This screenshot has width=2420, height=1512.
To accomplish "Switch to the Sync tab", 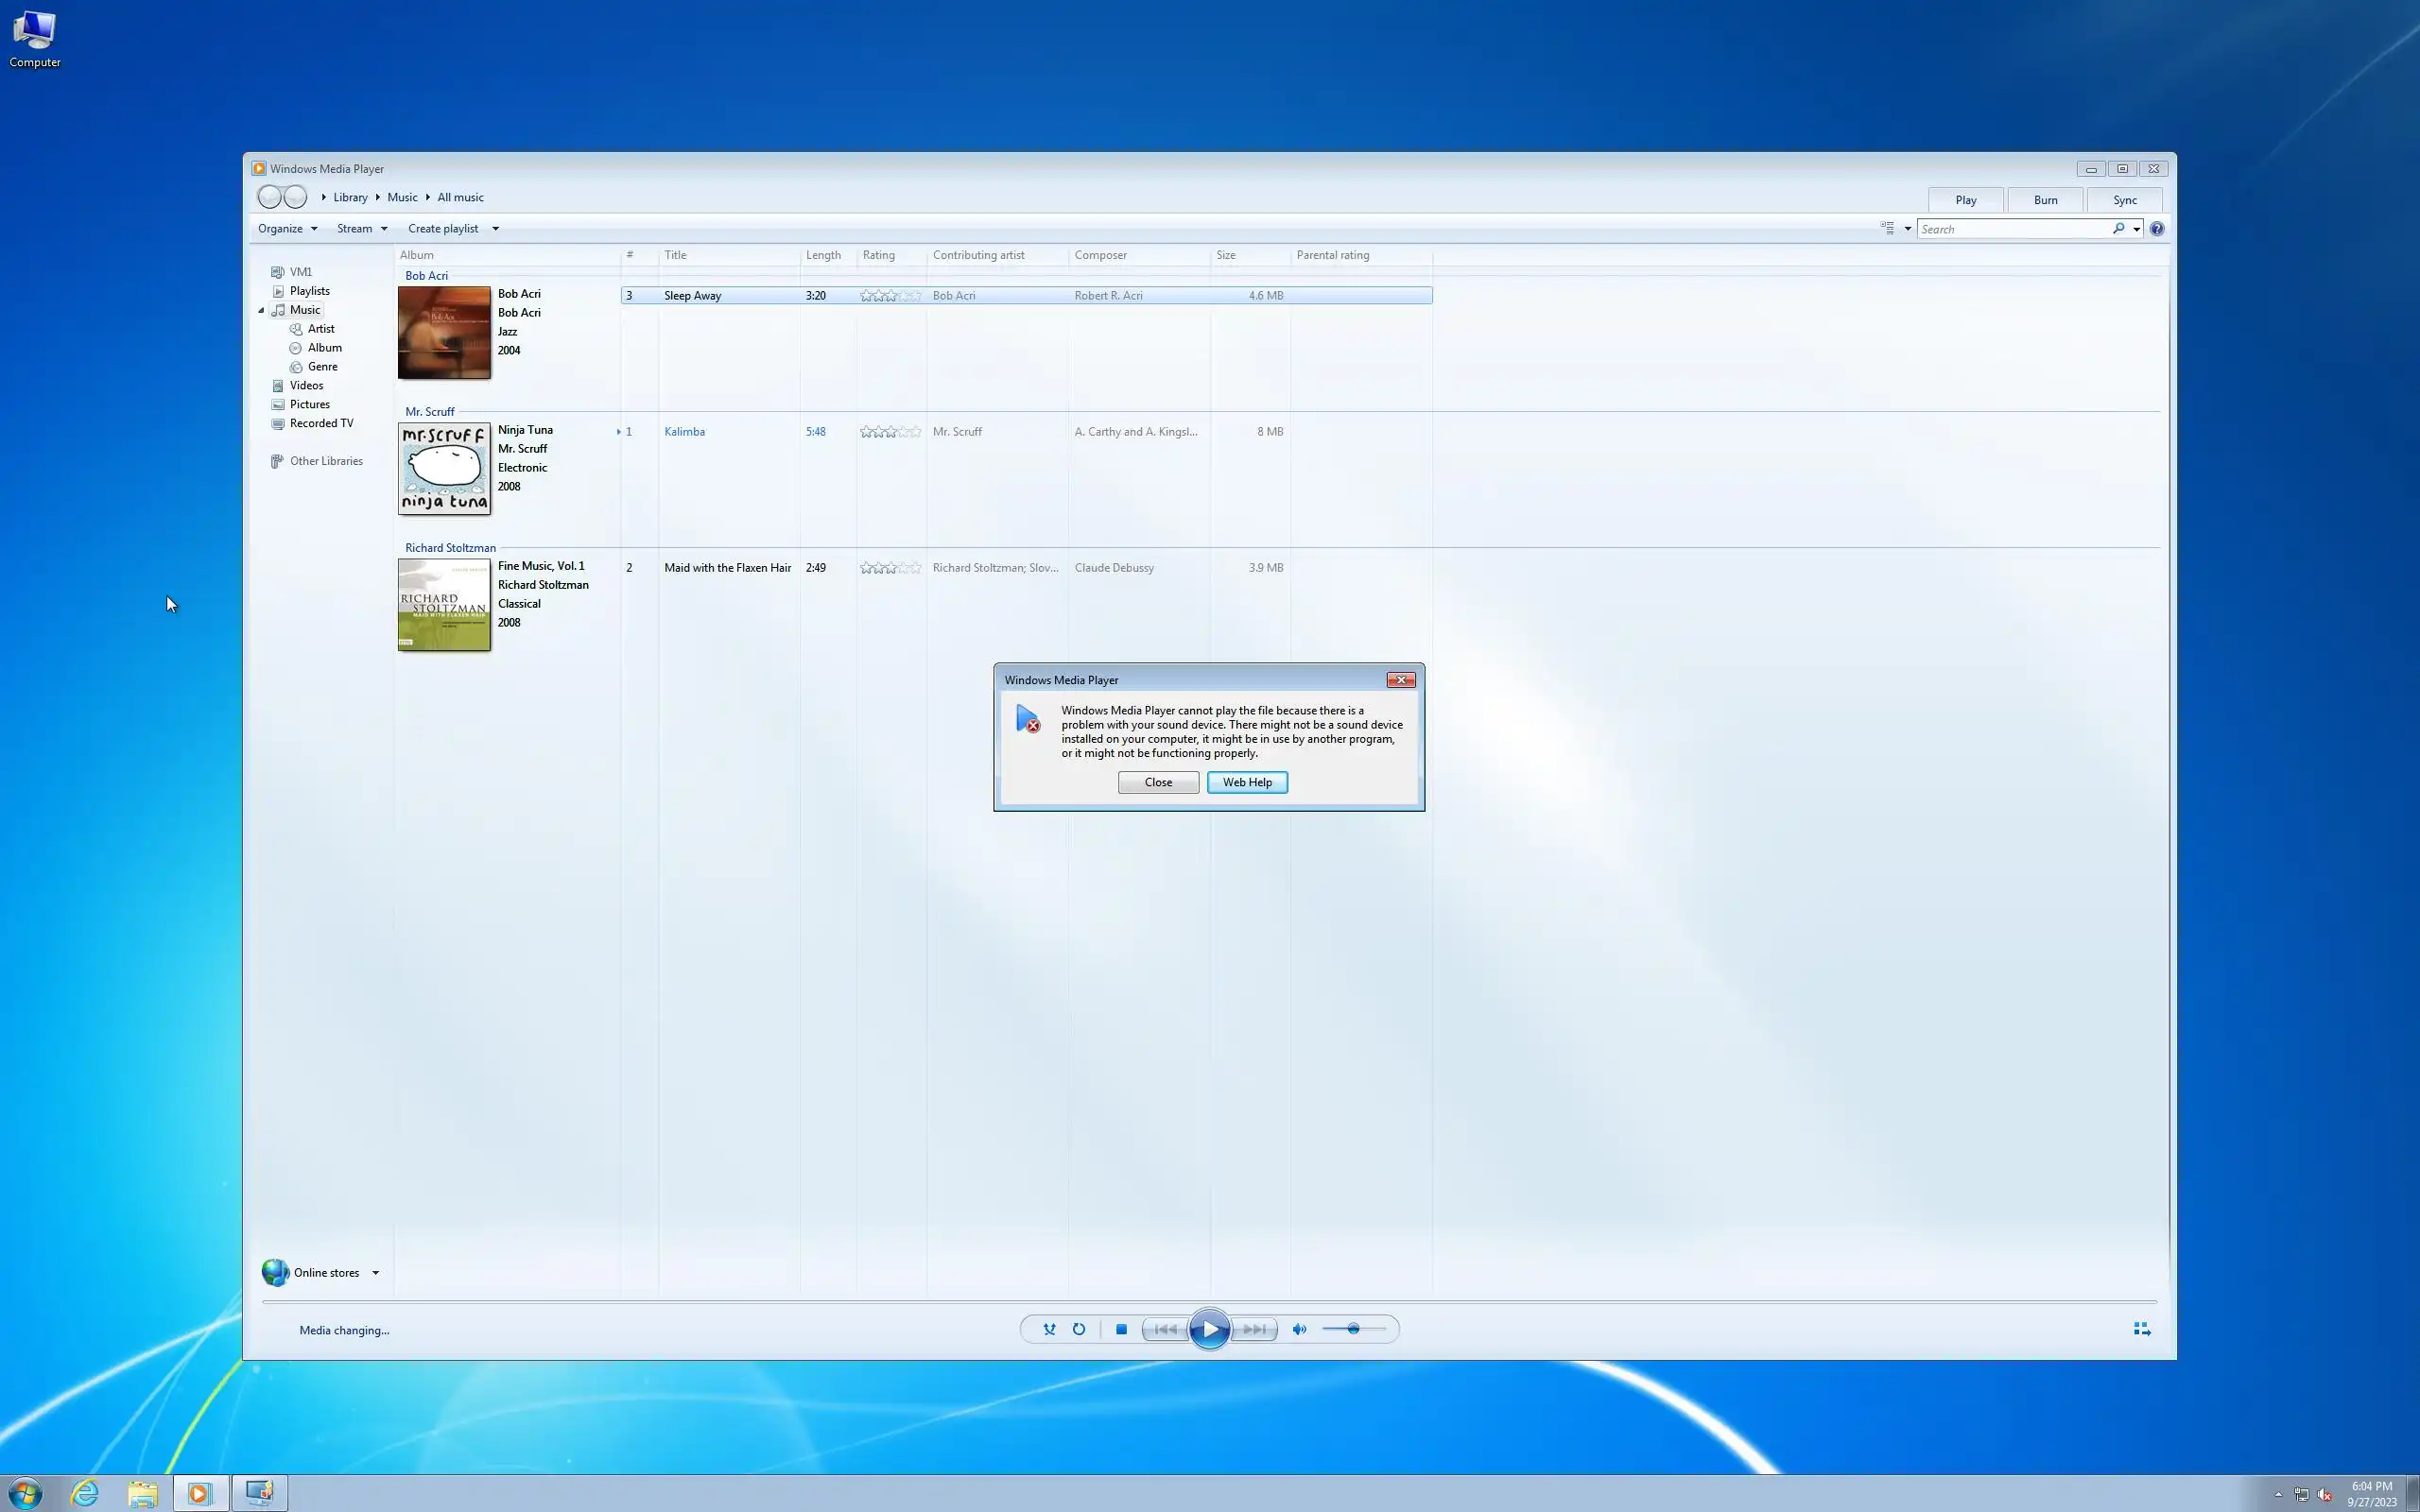I will pos(2124,200).
